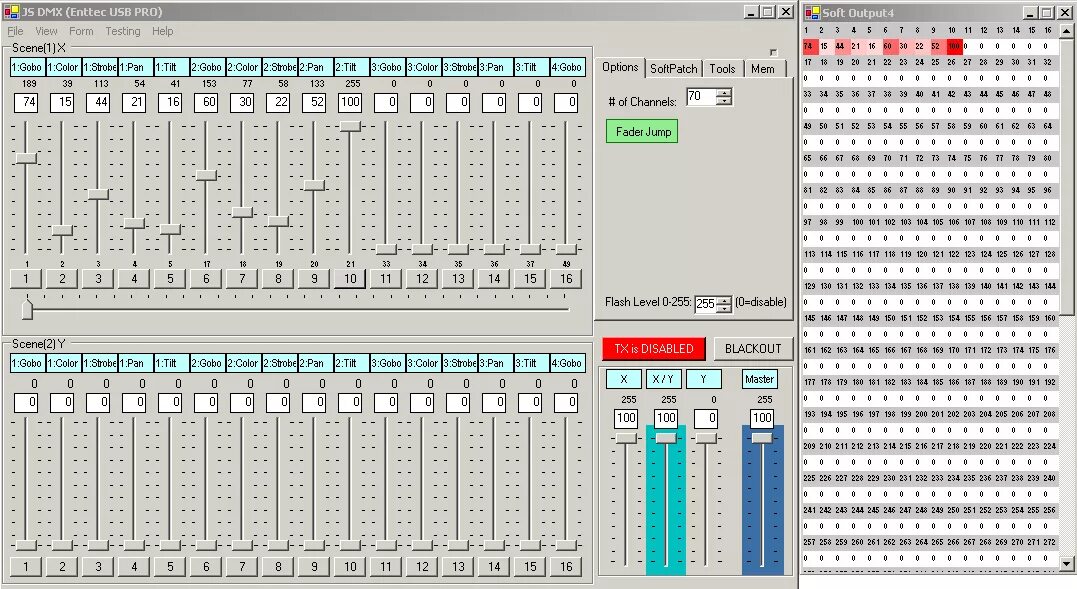The image size is (1077, 589).
Task: Open the View menu
Action: (x=46, y=31)
